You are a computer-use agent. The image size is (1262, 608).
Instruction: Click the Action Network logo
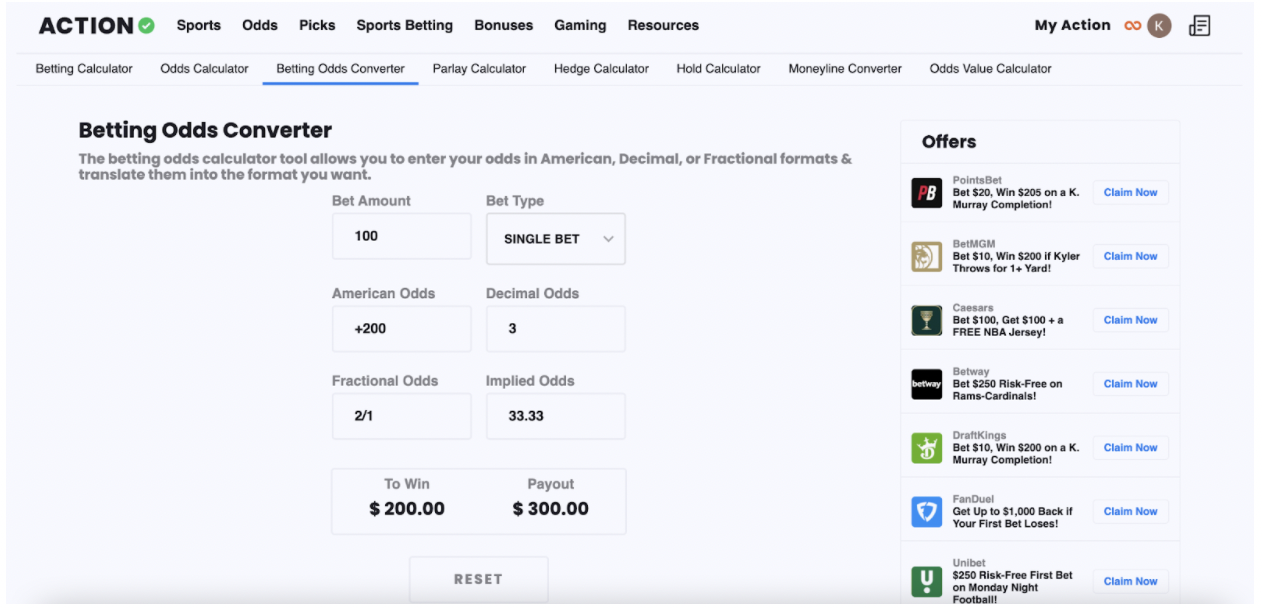click(x=96, y=26)
